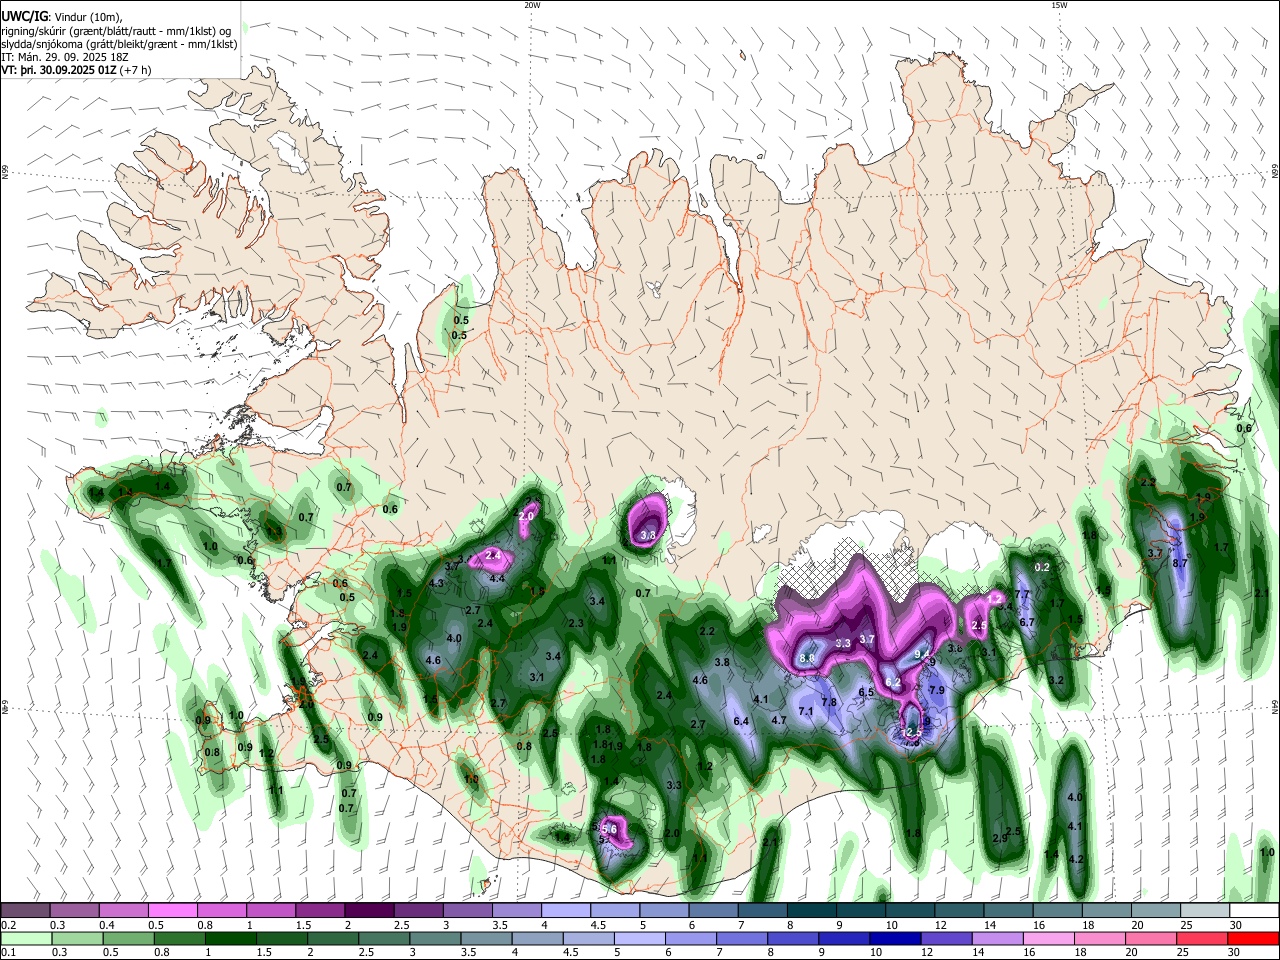Click the 6.5 precipitation value on the map
The width and height of the screenshot is (1280, 960).
point(866,692)
